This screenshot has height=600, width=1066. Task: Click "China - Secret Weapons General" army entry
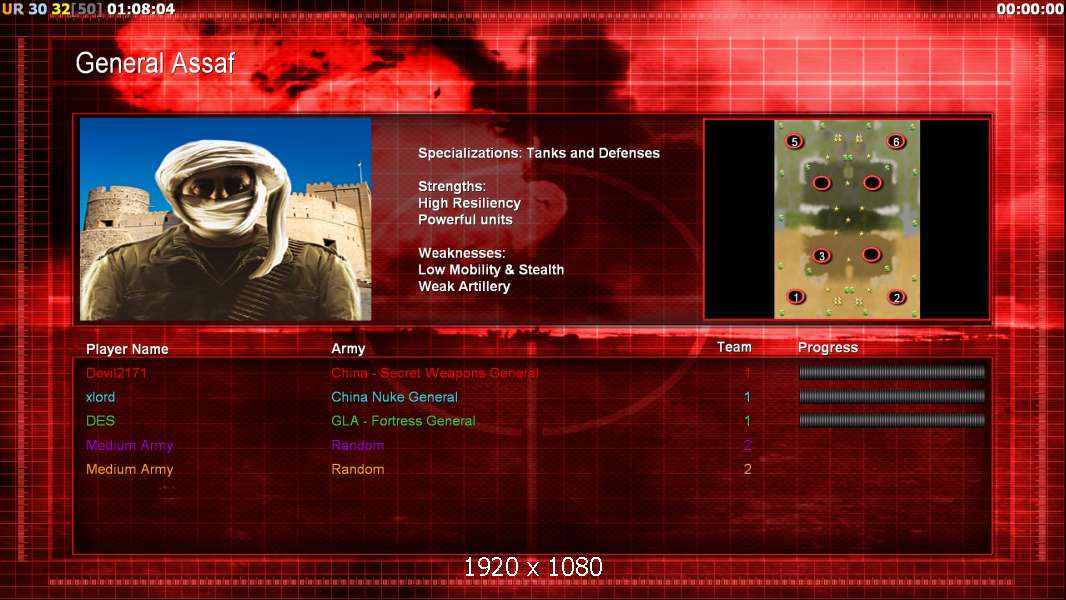click(x=434, y=373)
